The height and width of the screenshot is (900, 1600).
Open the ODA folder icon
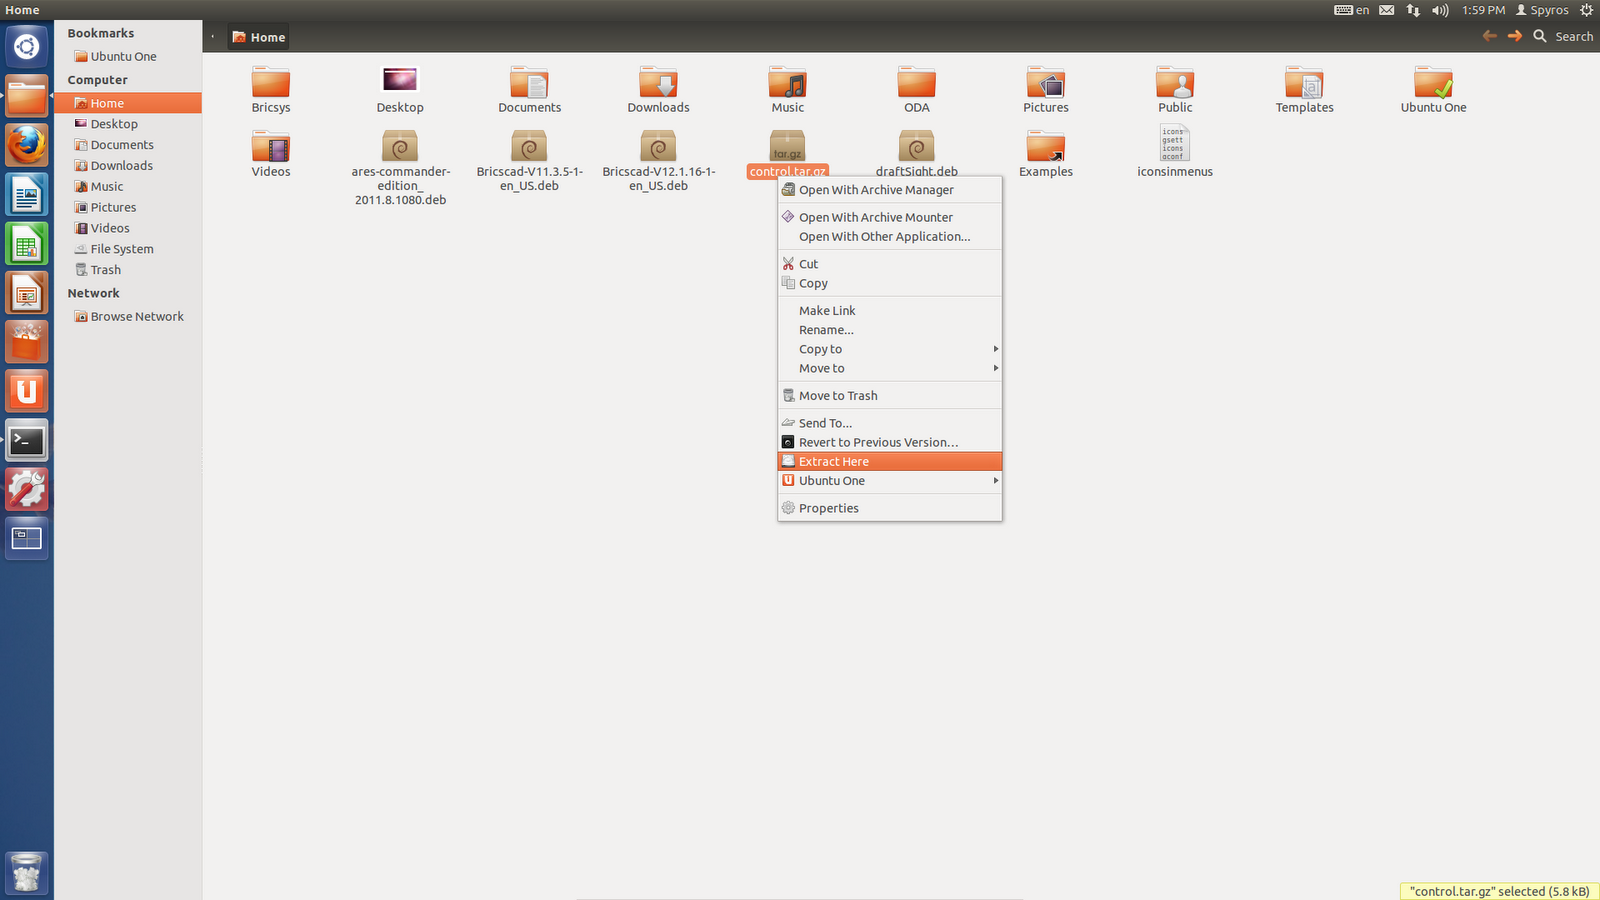tap(916, 82)
